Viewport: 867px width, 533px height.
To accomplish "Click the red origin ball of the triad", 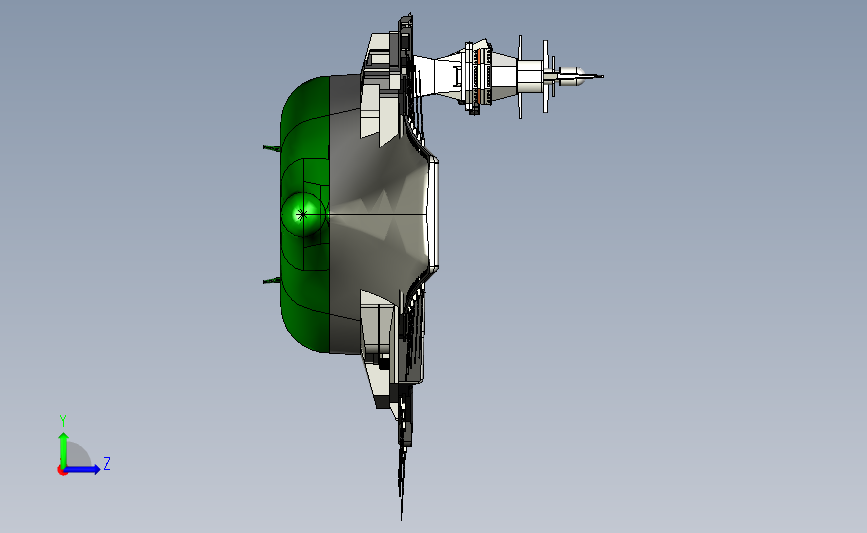I will 62,471.
